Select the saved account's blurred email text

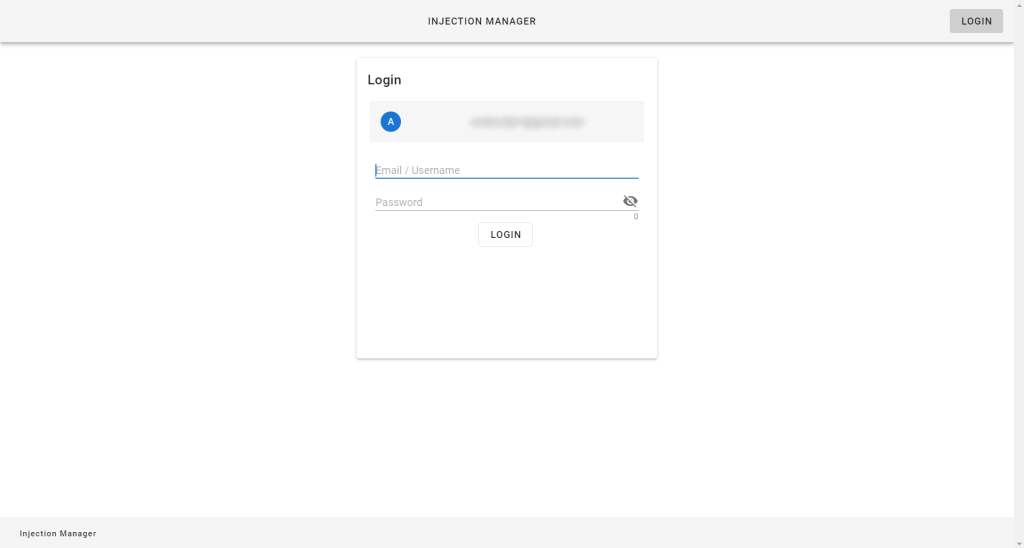(526, 122)
